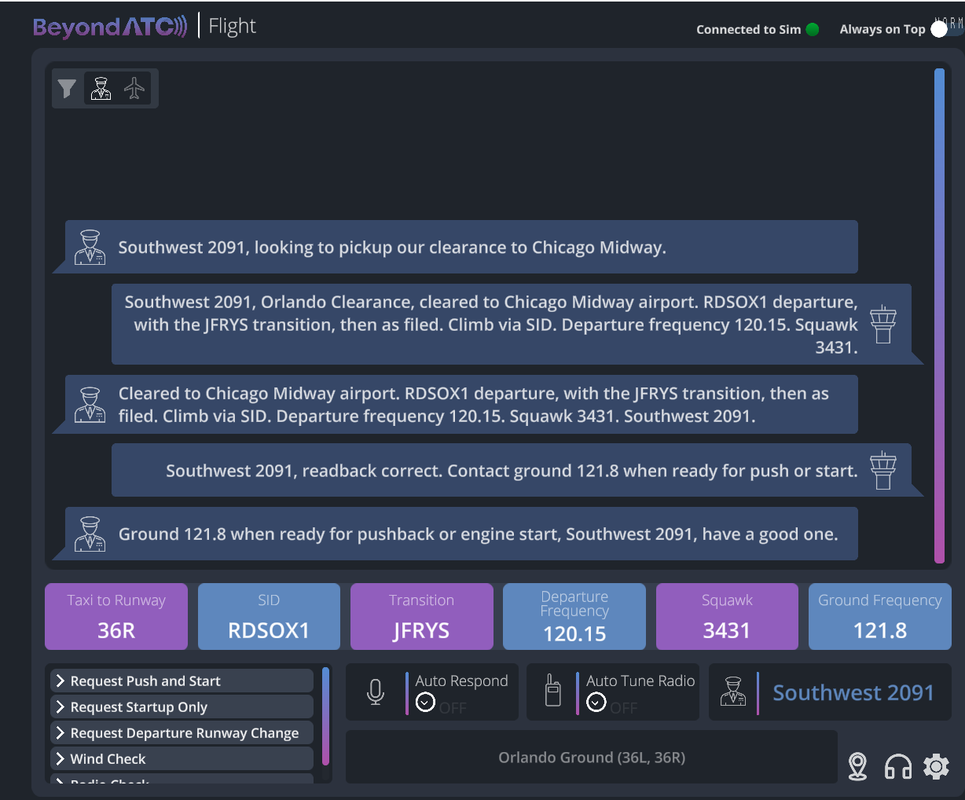This screenshot has height=800, width=965.
Task: Click the Orlando Ground (36L, 36R) field
Action: point(591,757)
